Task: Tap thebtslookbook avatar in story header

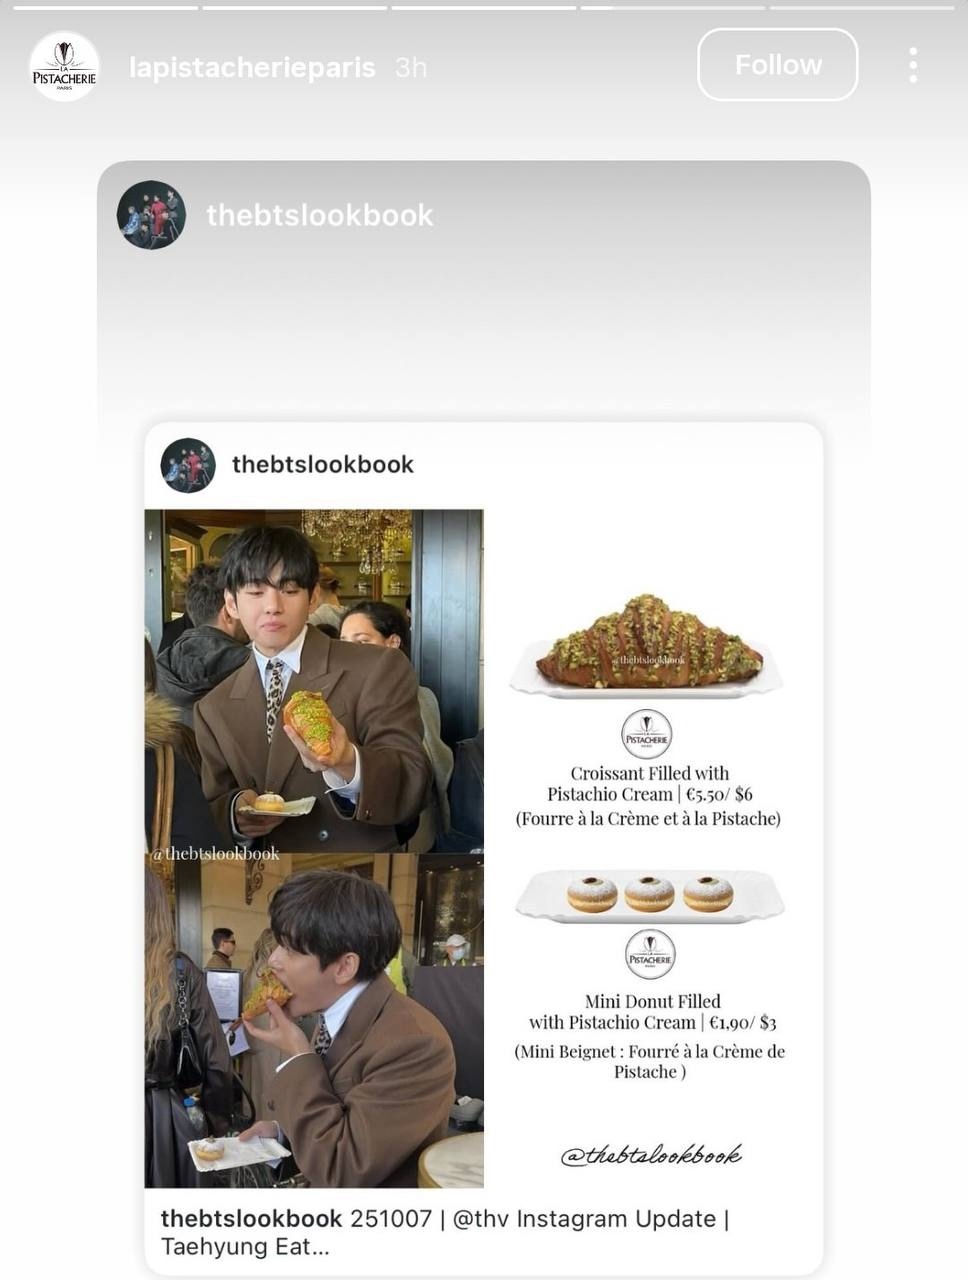Action: (152, 215)
